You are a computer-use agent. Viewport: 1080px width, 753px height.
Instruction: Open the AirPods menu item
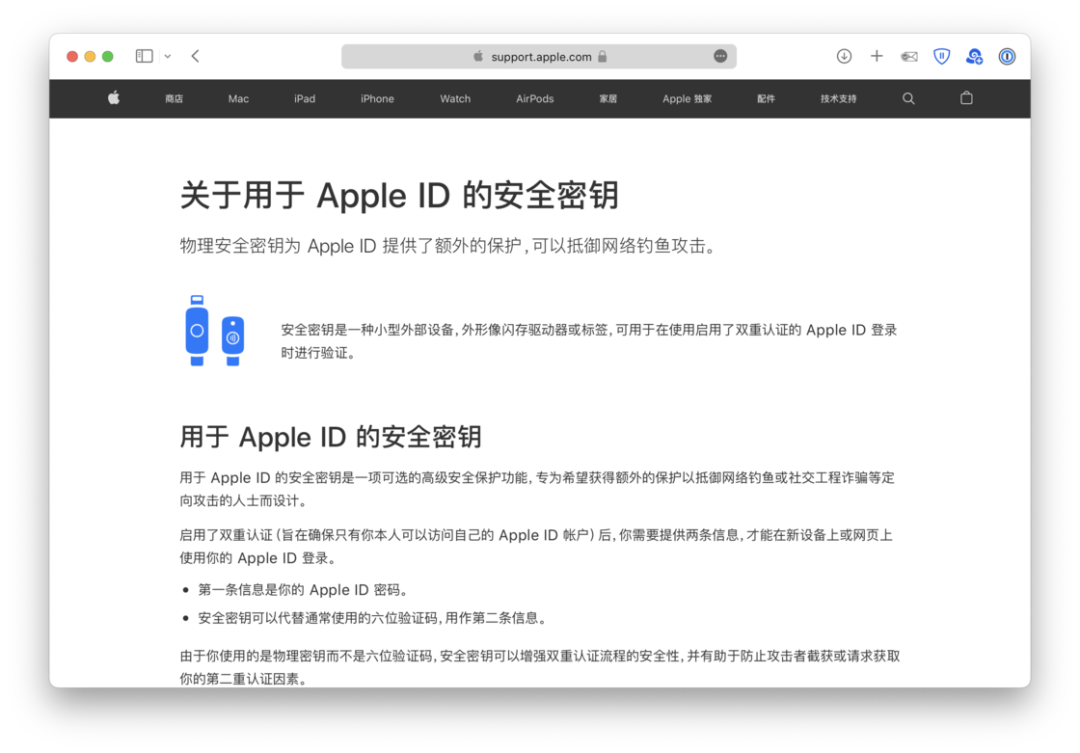(534, 99)
